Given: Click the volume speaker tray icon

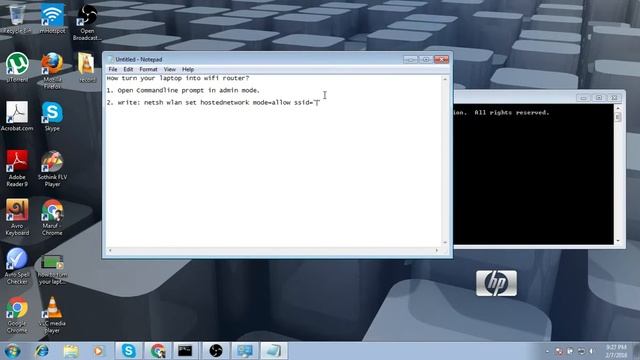Looking at the screenshot, I should 591,351.
